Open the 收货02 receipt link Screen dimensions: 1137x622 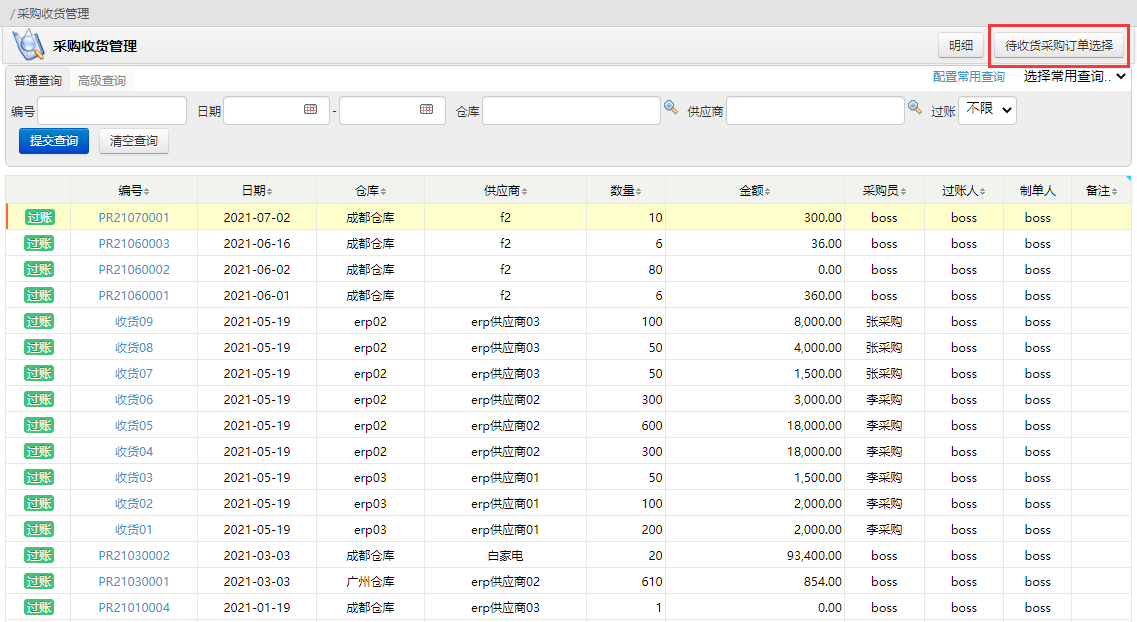(134, 504)
